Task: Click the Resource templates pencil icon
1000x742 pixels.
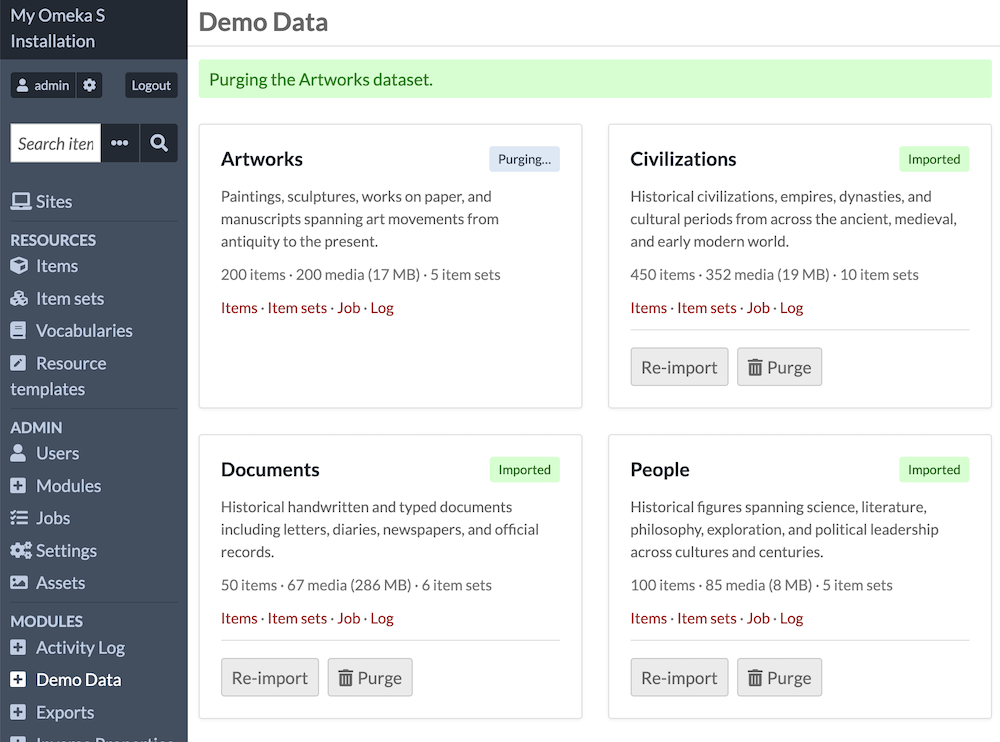Action: [x=18, y=363]
